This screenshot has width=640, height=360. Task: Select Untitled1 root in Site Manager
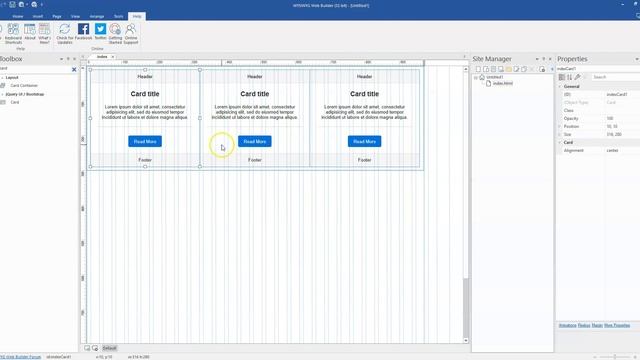[495, 77]
